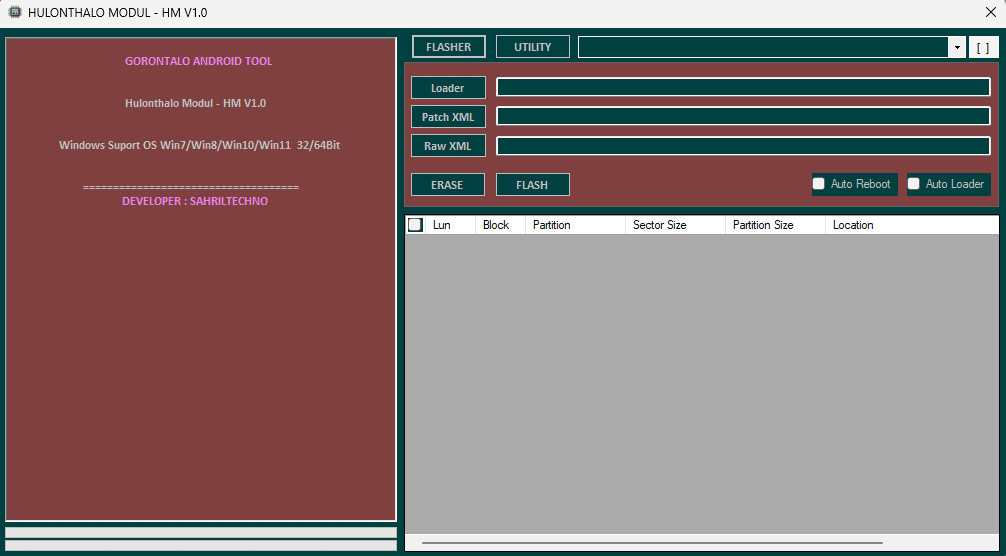Tick the select-all checkbox in table header
Screen dimensions: 1006x556
tap(415, 225)
